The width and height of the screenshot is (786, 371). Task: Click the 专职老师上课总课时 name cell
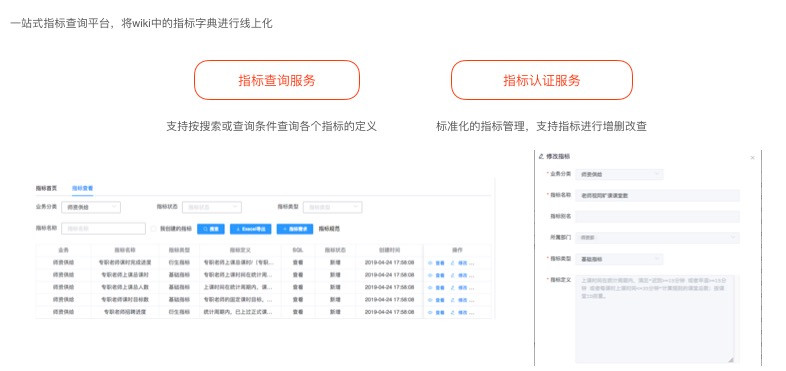click(125, 275)
